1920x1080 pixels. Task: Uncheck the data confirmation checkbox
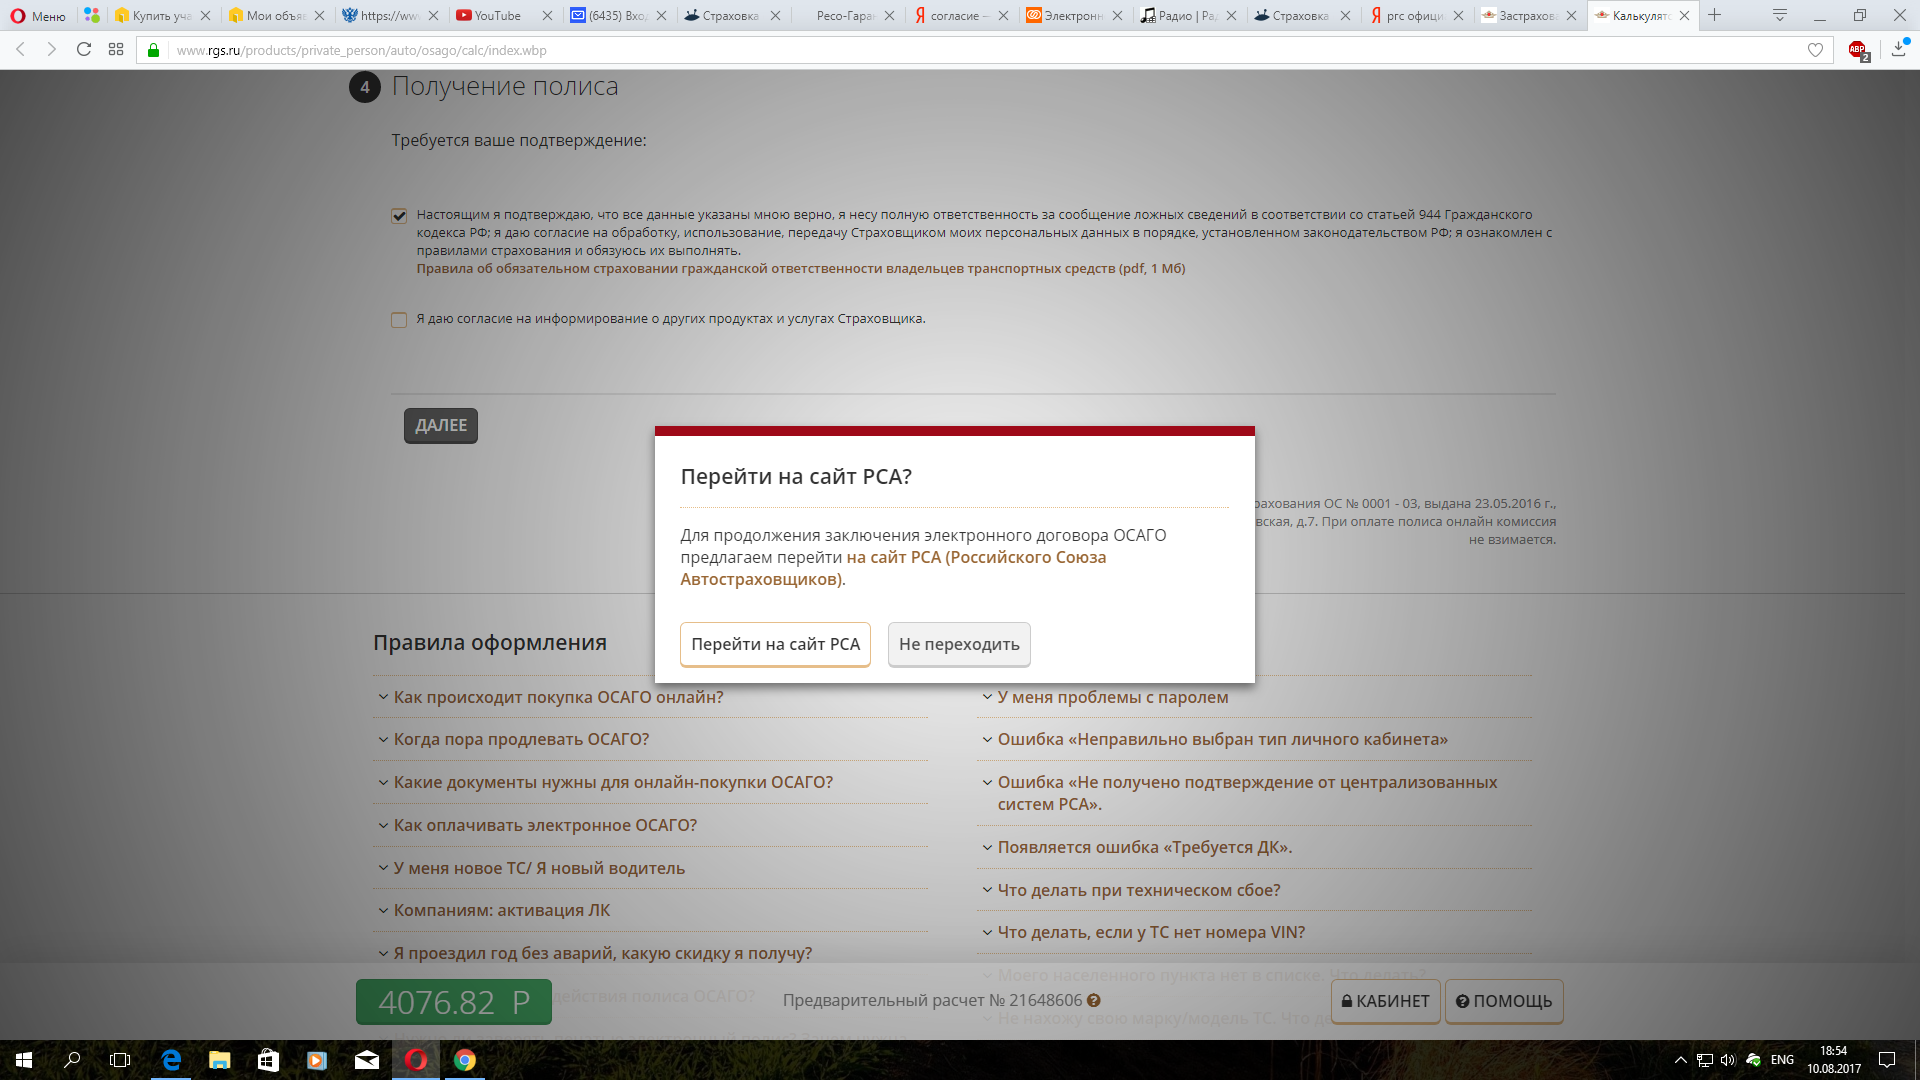click(x=399, y=216)
